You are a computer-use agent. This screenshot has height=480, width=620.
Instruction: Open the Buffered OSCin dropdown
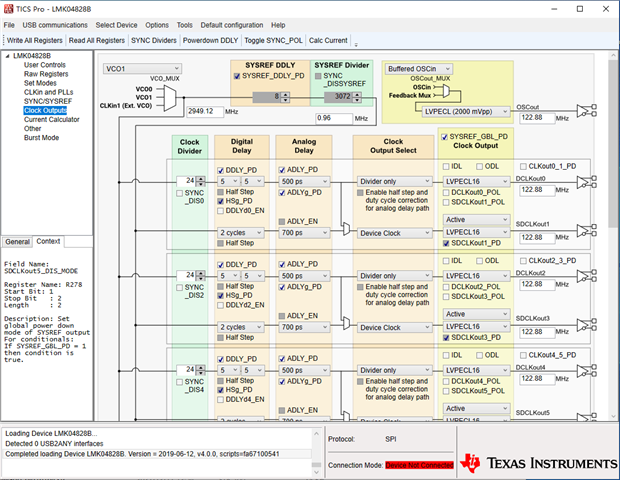click(x=419, y=69)
